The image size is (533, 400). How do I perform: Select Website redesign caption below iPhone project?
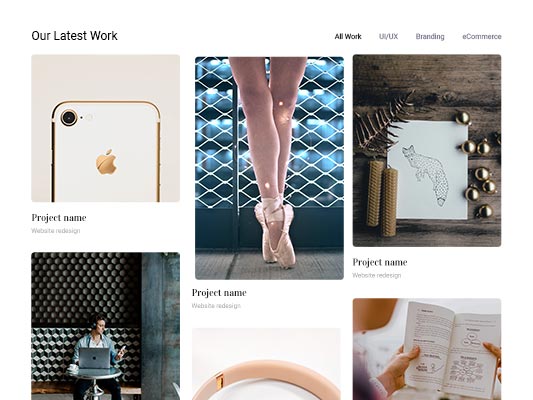56,231
